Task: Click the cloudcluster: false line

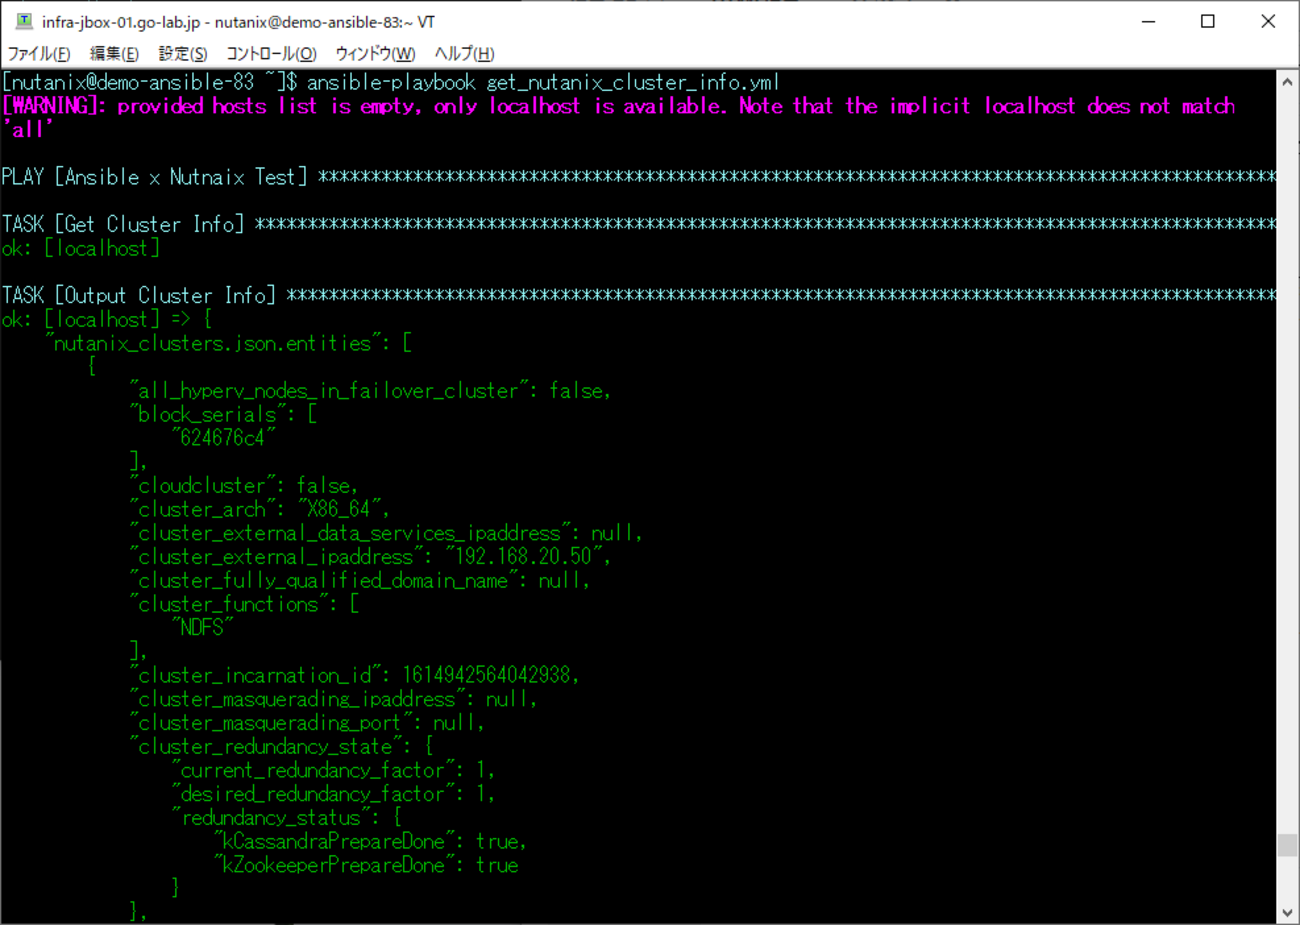Action: pyautogui.click(x=244, y=485)
